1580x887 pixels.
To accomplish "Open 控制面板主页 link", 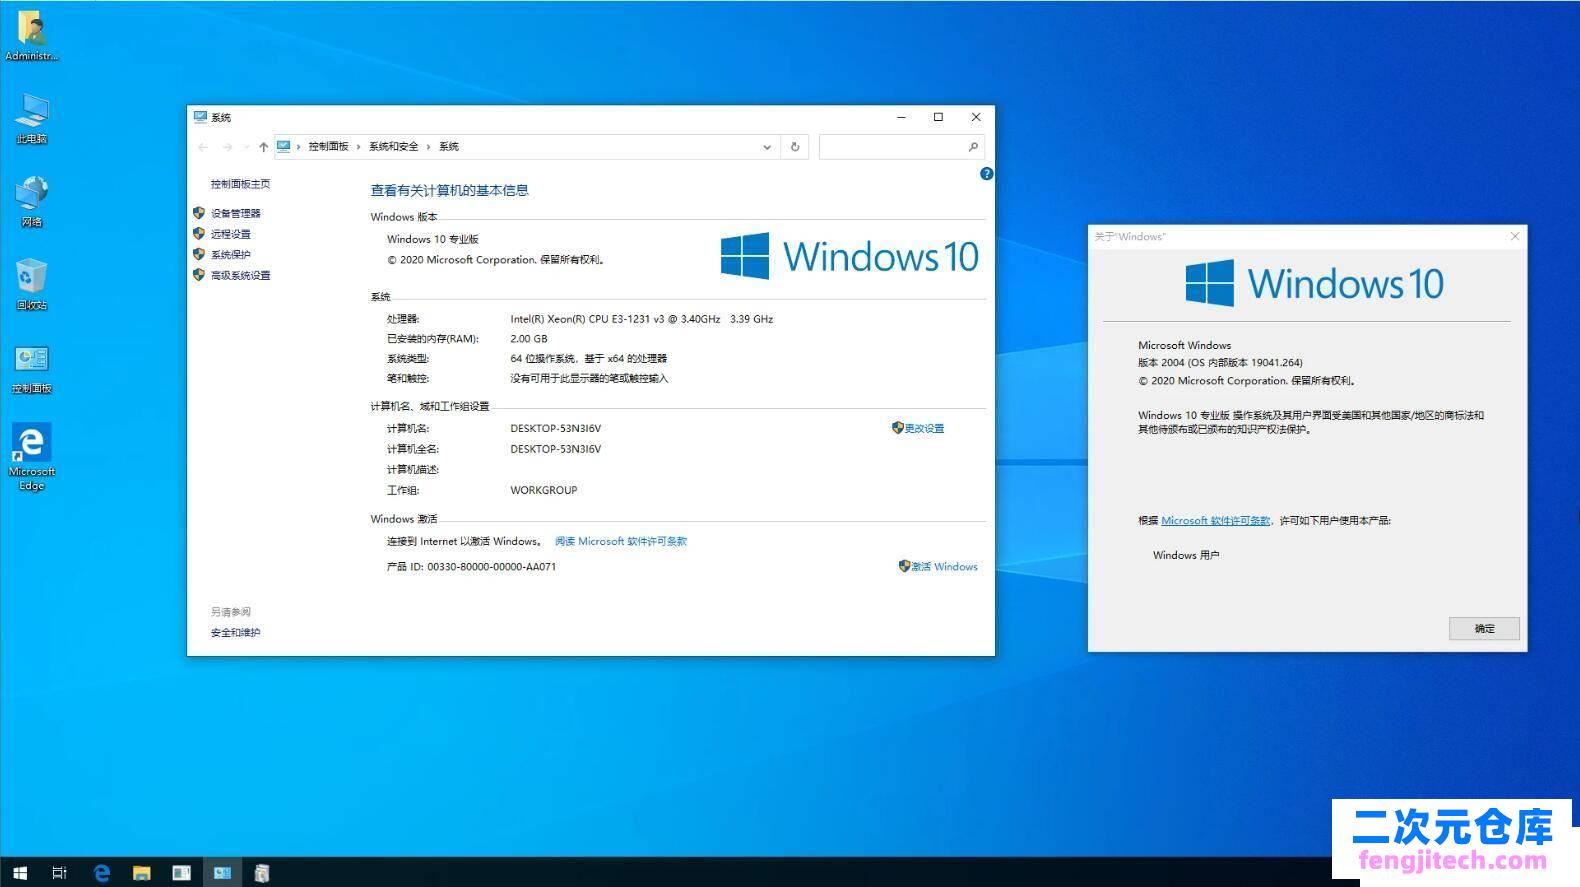I will 240,184.
